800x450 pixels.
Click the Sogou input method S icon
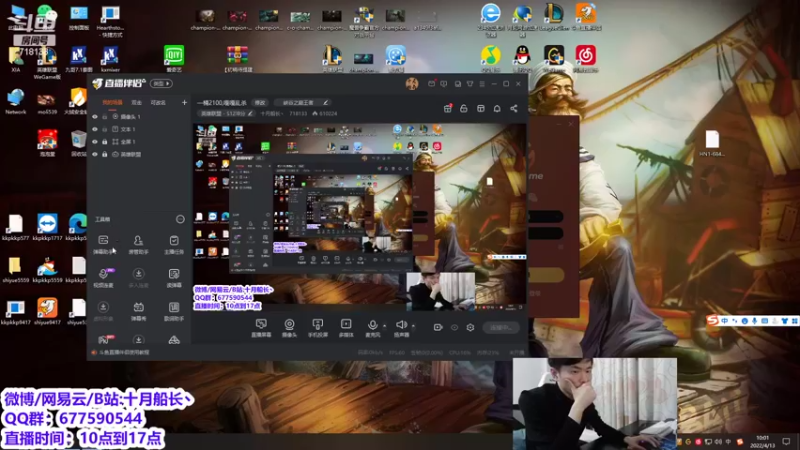pos(712,320)
